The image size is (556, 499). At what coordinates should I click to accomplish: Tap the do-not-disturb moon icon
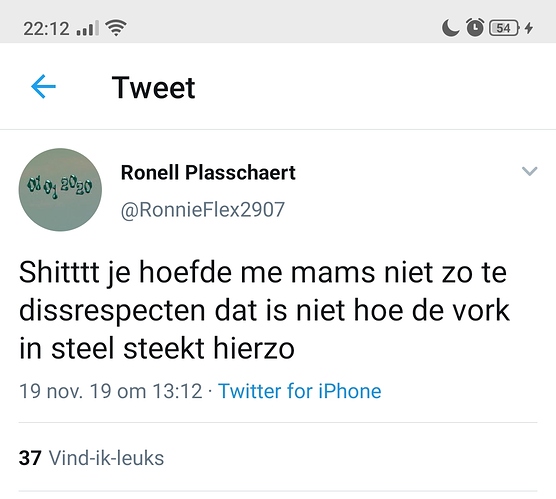point(450,28)
